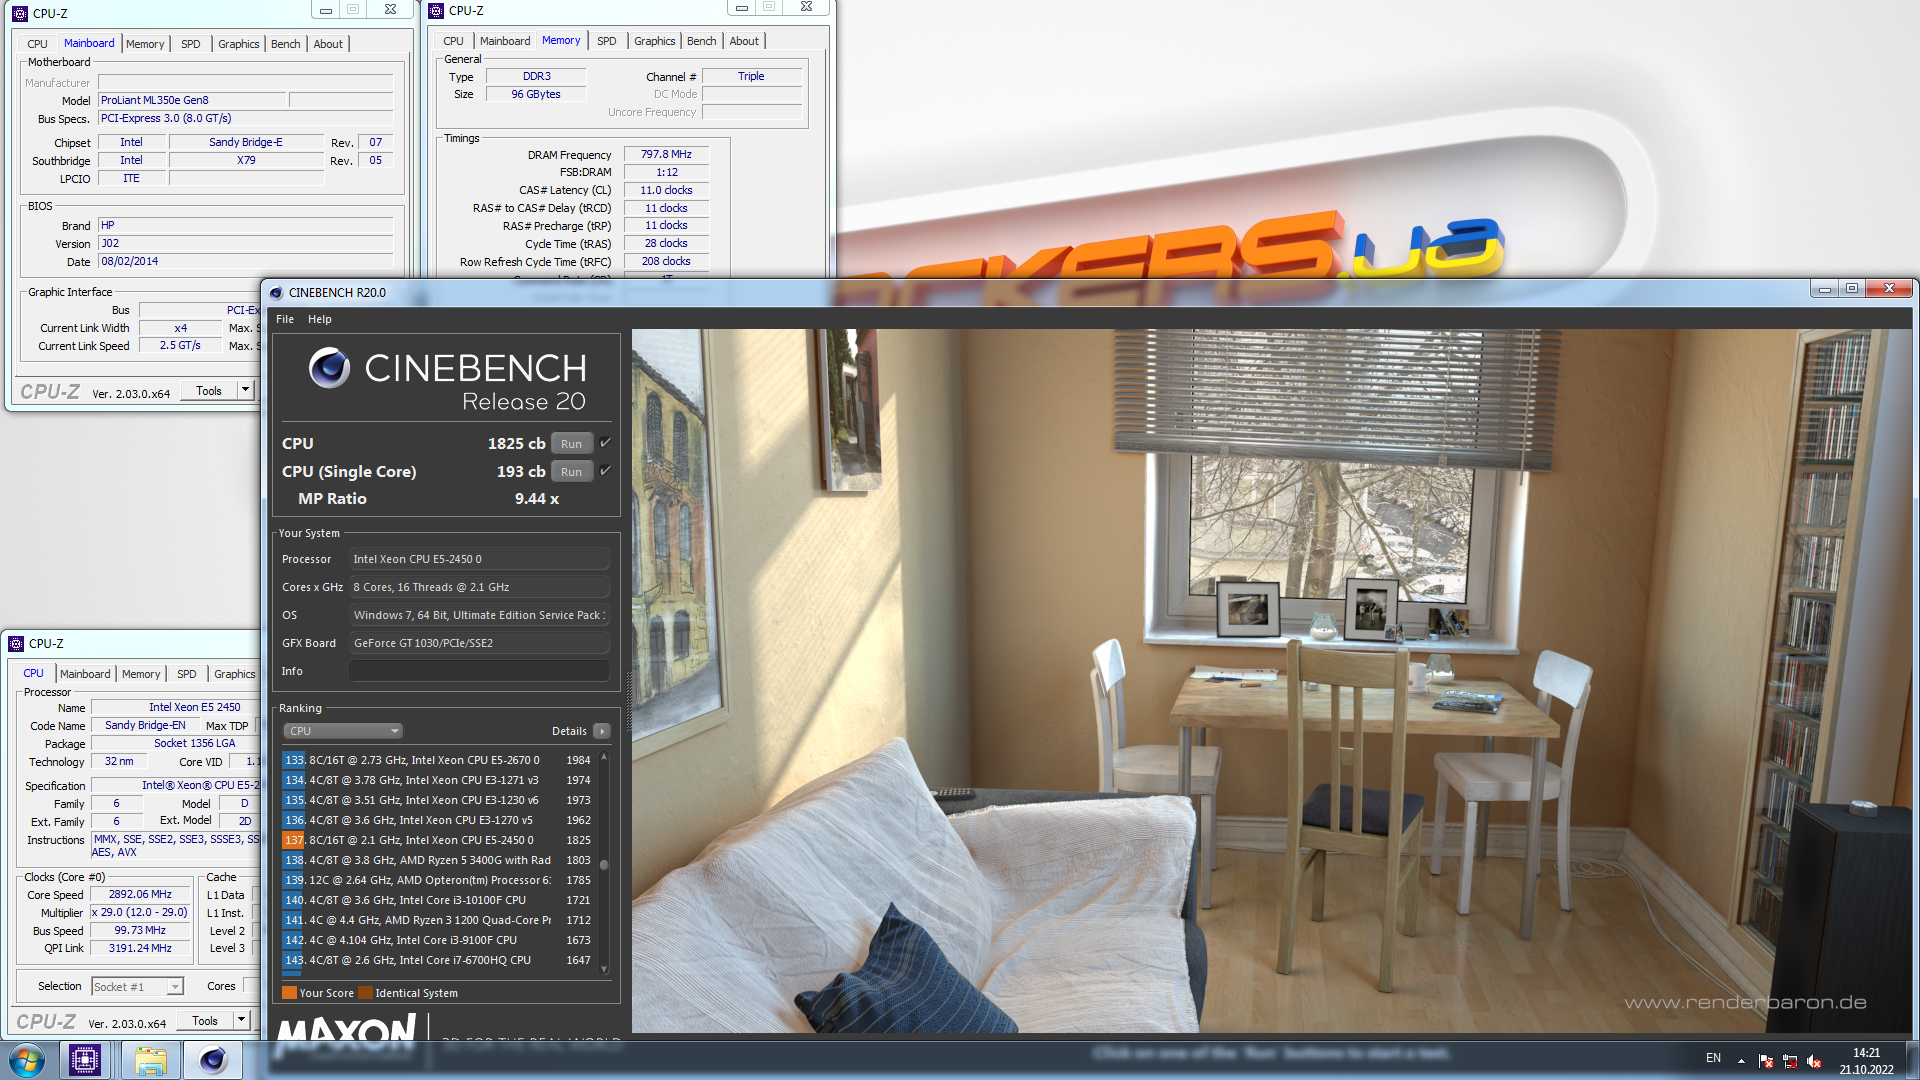Click the CPU-Z Memory window title icon

pos(435,11)
